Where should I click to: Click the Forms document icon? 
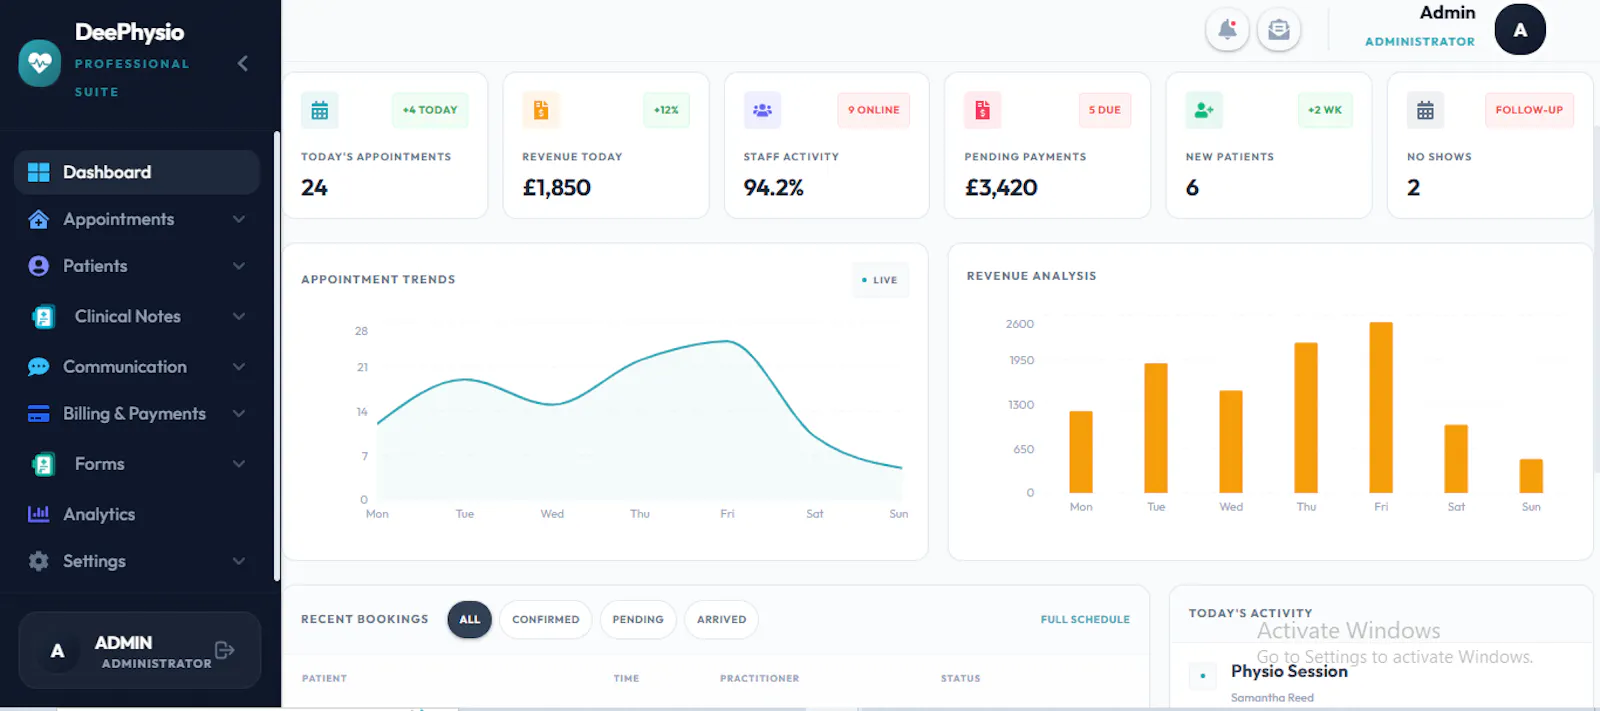tap(43, 464)
